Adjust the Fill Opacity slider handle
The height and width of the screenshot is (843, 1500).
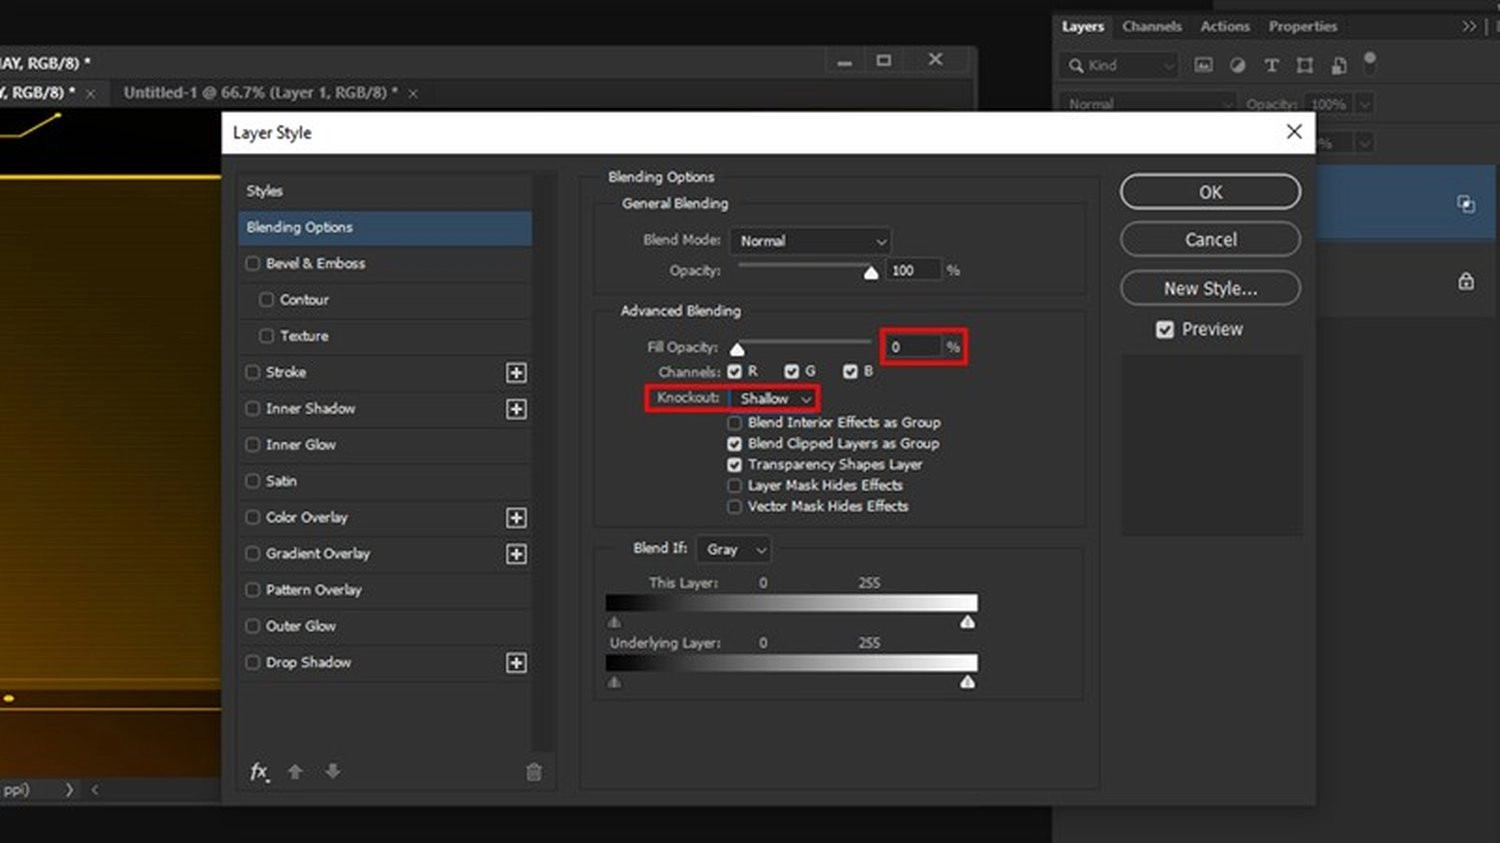point(737,349)
